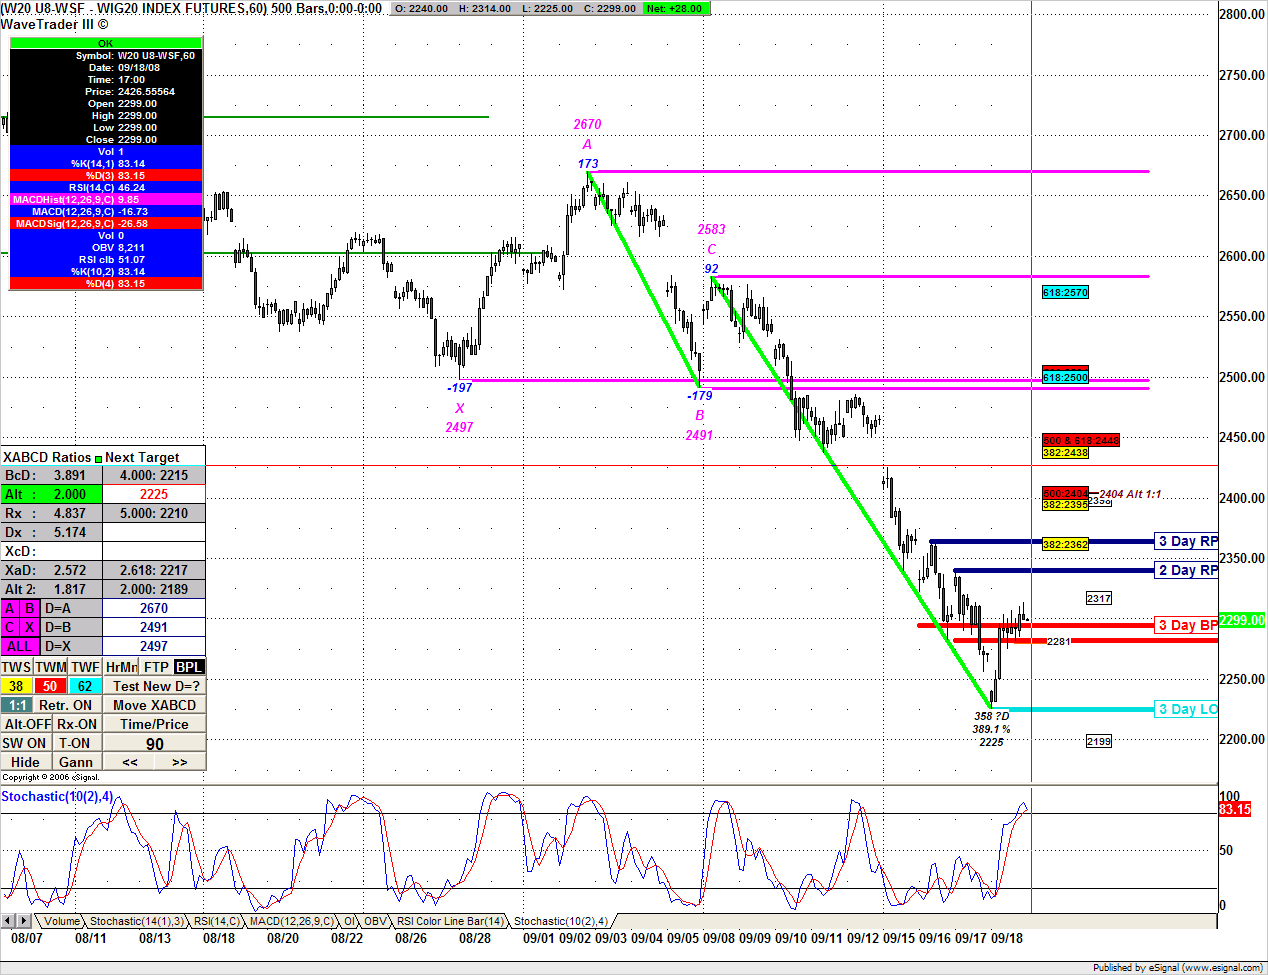Switch to the RSI Color Line Bar(14) tab
This screenshot has height=975, width=1268.
point(450,921)
